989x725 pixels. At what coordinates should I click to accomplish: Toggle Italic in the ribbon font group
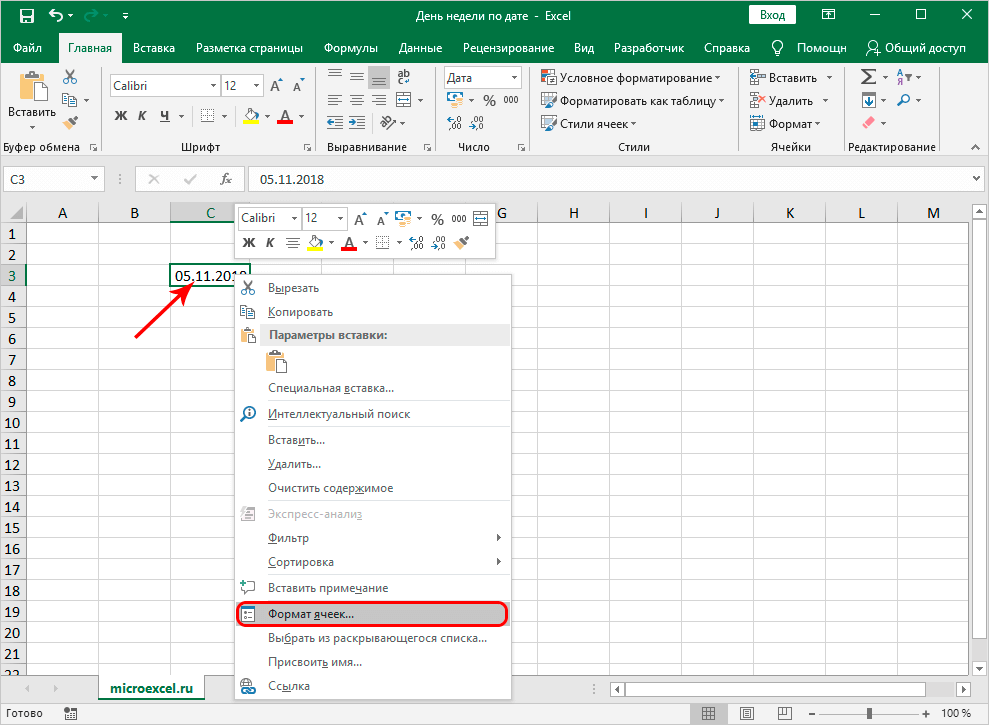(x=143, y=116)
